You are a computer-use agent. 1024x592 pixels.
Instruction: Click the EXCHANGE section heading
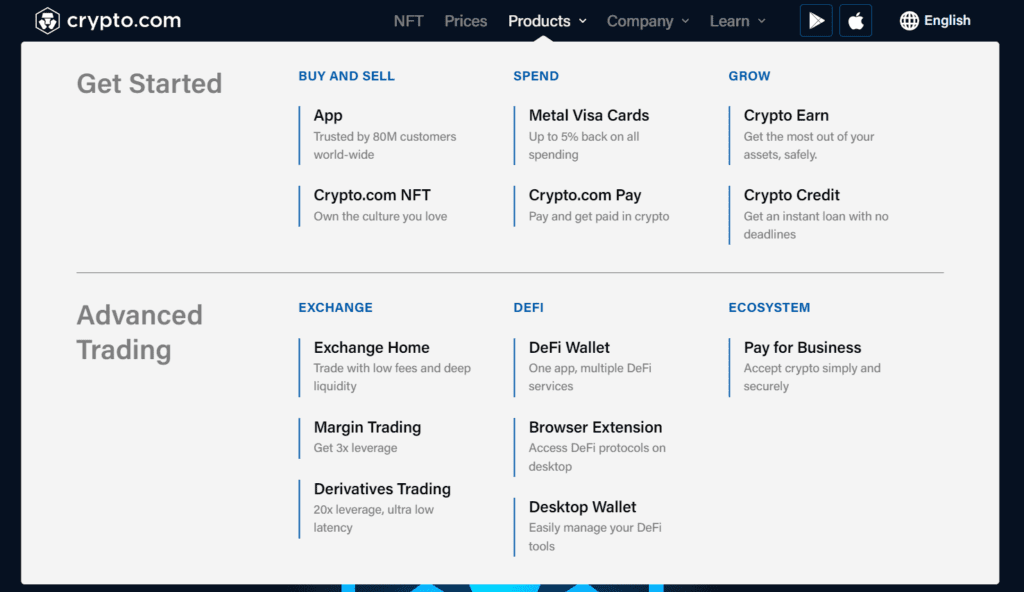335,307
